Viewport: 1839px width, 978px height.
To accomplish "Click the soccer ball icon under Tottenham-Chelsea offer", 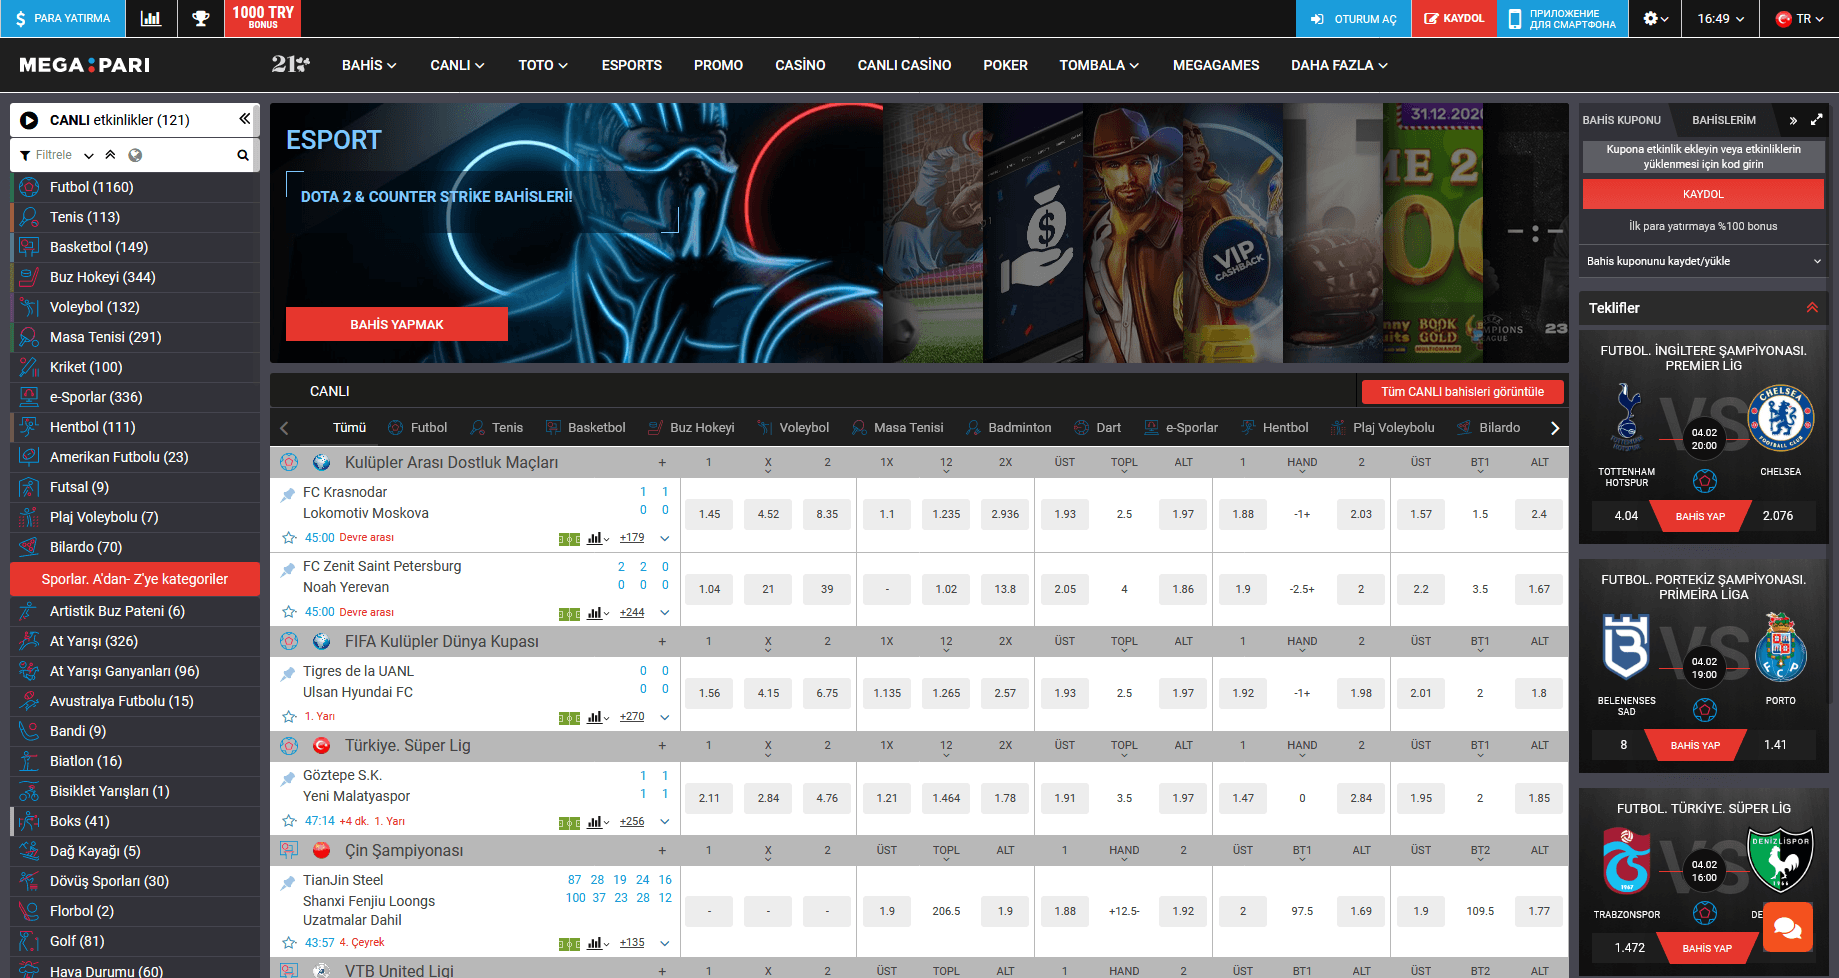I will [x=1705, y=481].
